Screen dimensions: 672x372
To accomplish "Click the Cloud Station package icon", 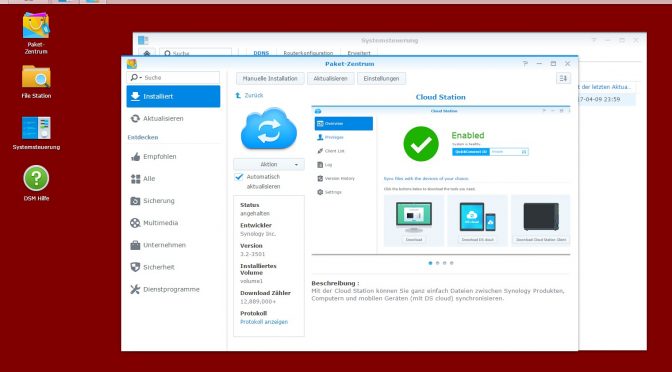I will (x=269, y=128).
